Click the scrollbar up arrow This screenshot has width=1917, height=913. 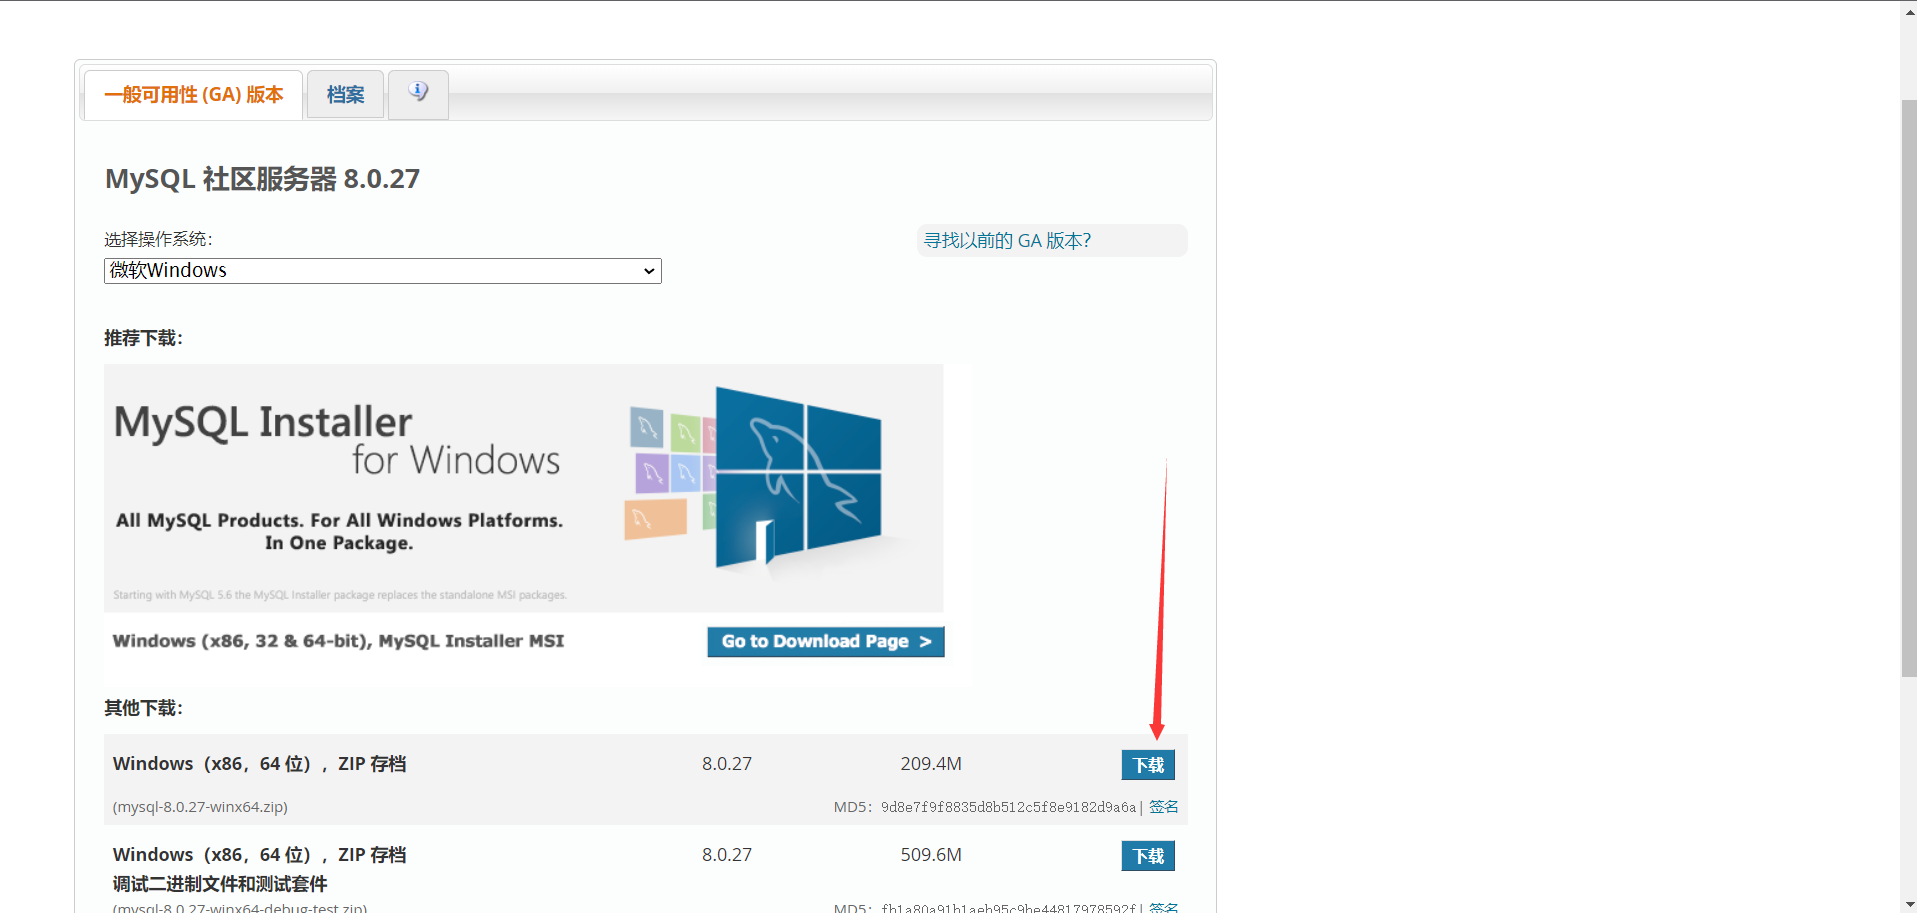coord(1908,11)
